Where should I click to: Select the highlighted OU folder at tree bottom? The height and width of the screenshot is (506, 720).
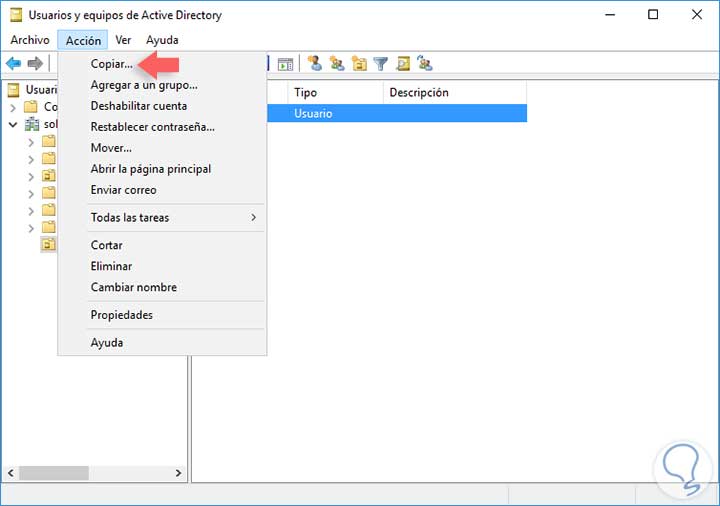point(49,244)
